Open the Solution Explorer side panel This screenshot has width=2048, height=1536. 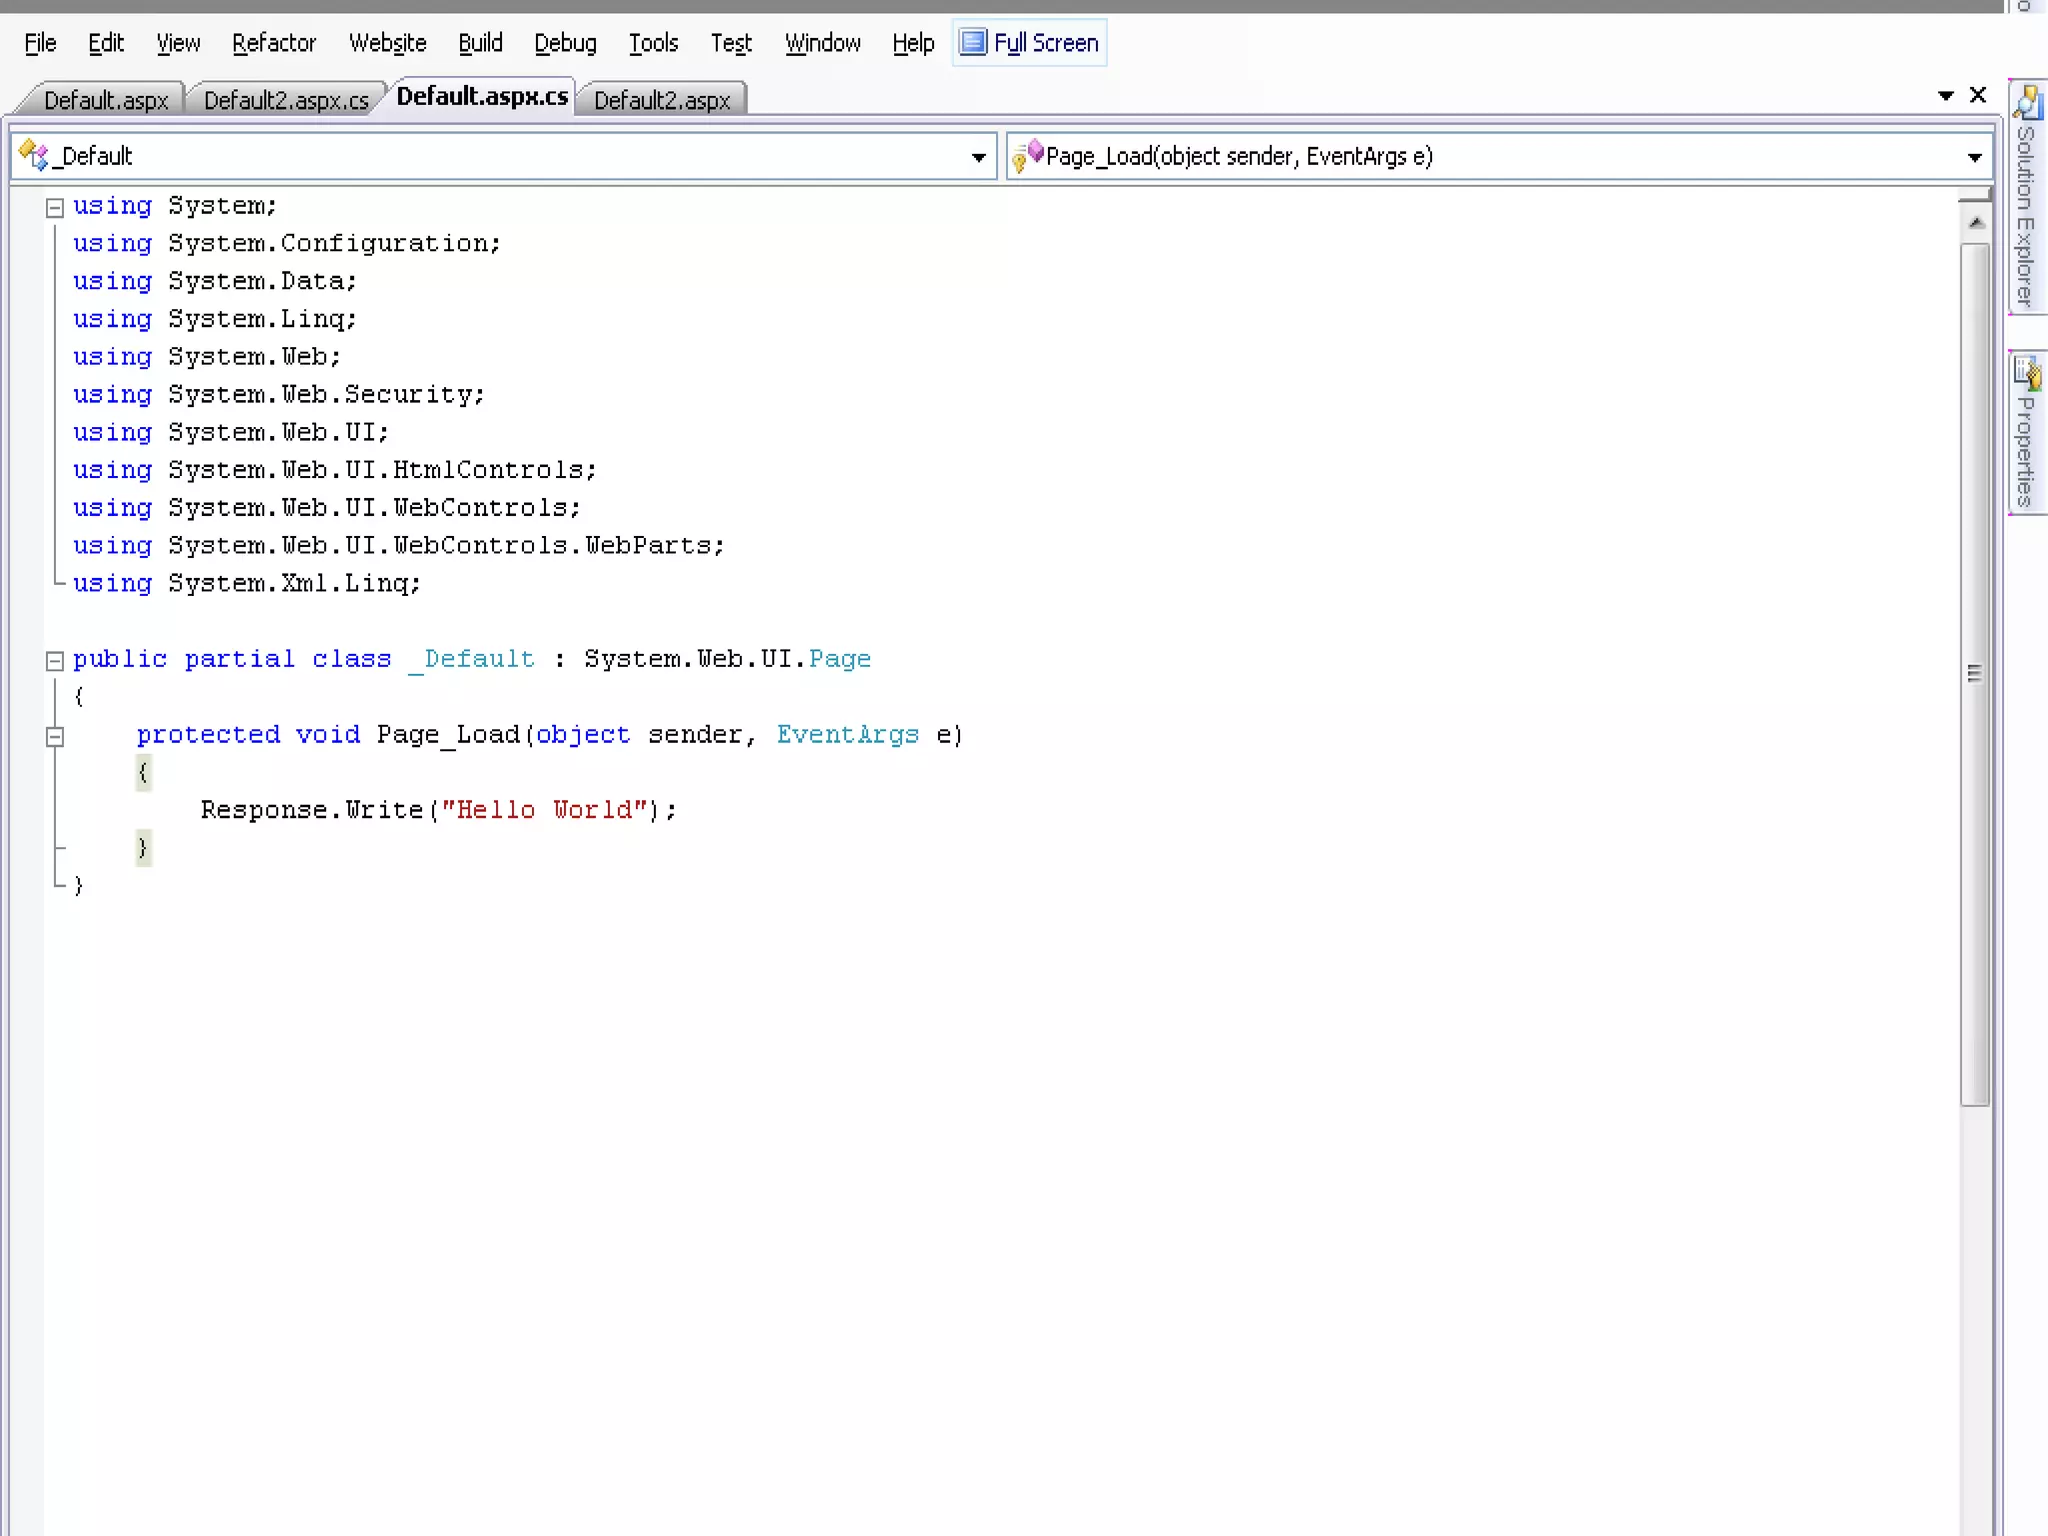pyautogui.click(x=2026, y=200)
